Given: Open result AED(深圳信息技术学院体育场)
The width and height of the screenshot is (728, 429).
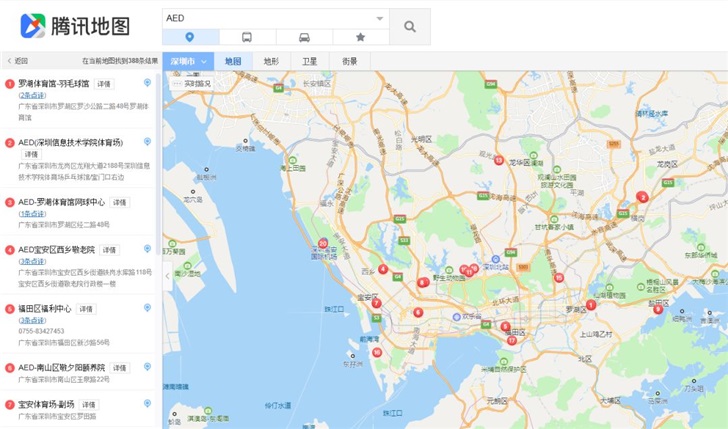Looking at the screenshot, I should (x=71, y=143).
